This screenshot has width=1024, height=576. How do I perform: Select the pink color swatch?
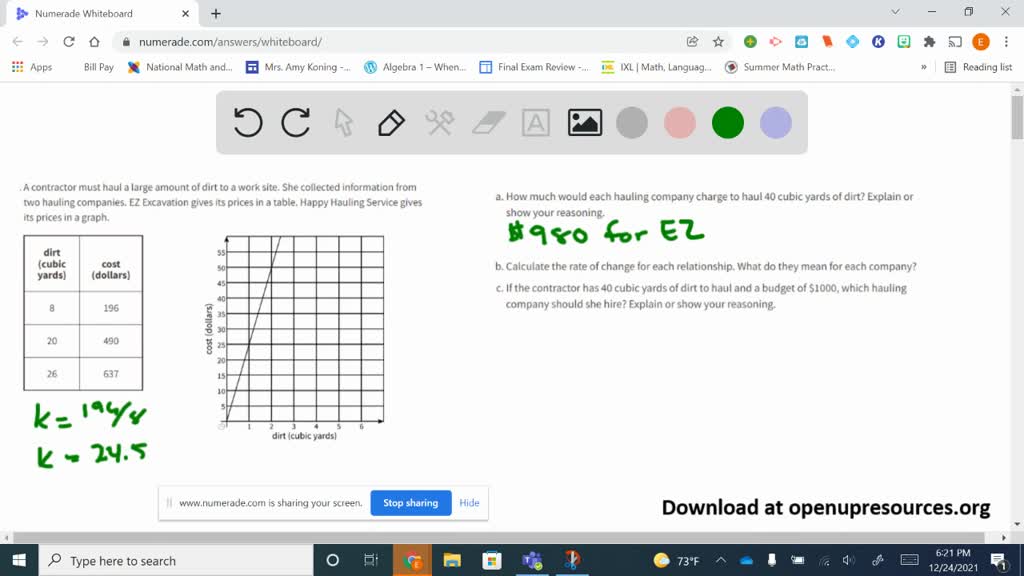(x=679, y=122)
